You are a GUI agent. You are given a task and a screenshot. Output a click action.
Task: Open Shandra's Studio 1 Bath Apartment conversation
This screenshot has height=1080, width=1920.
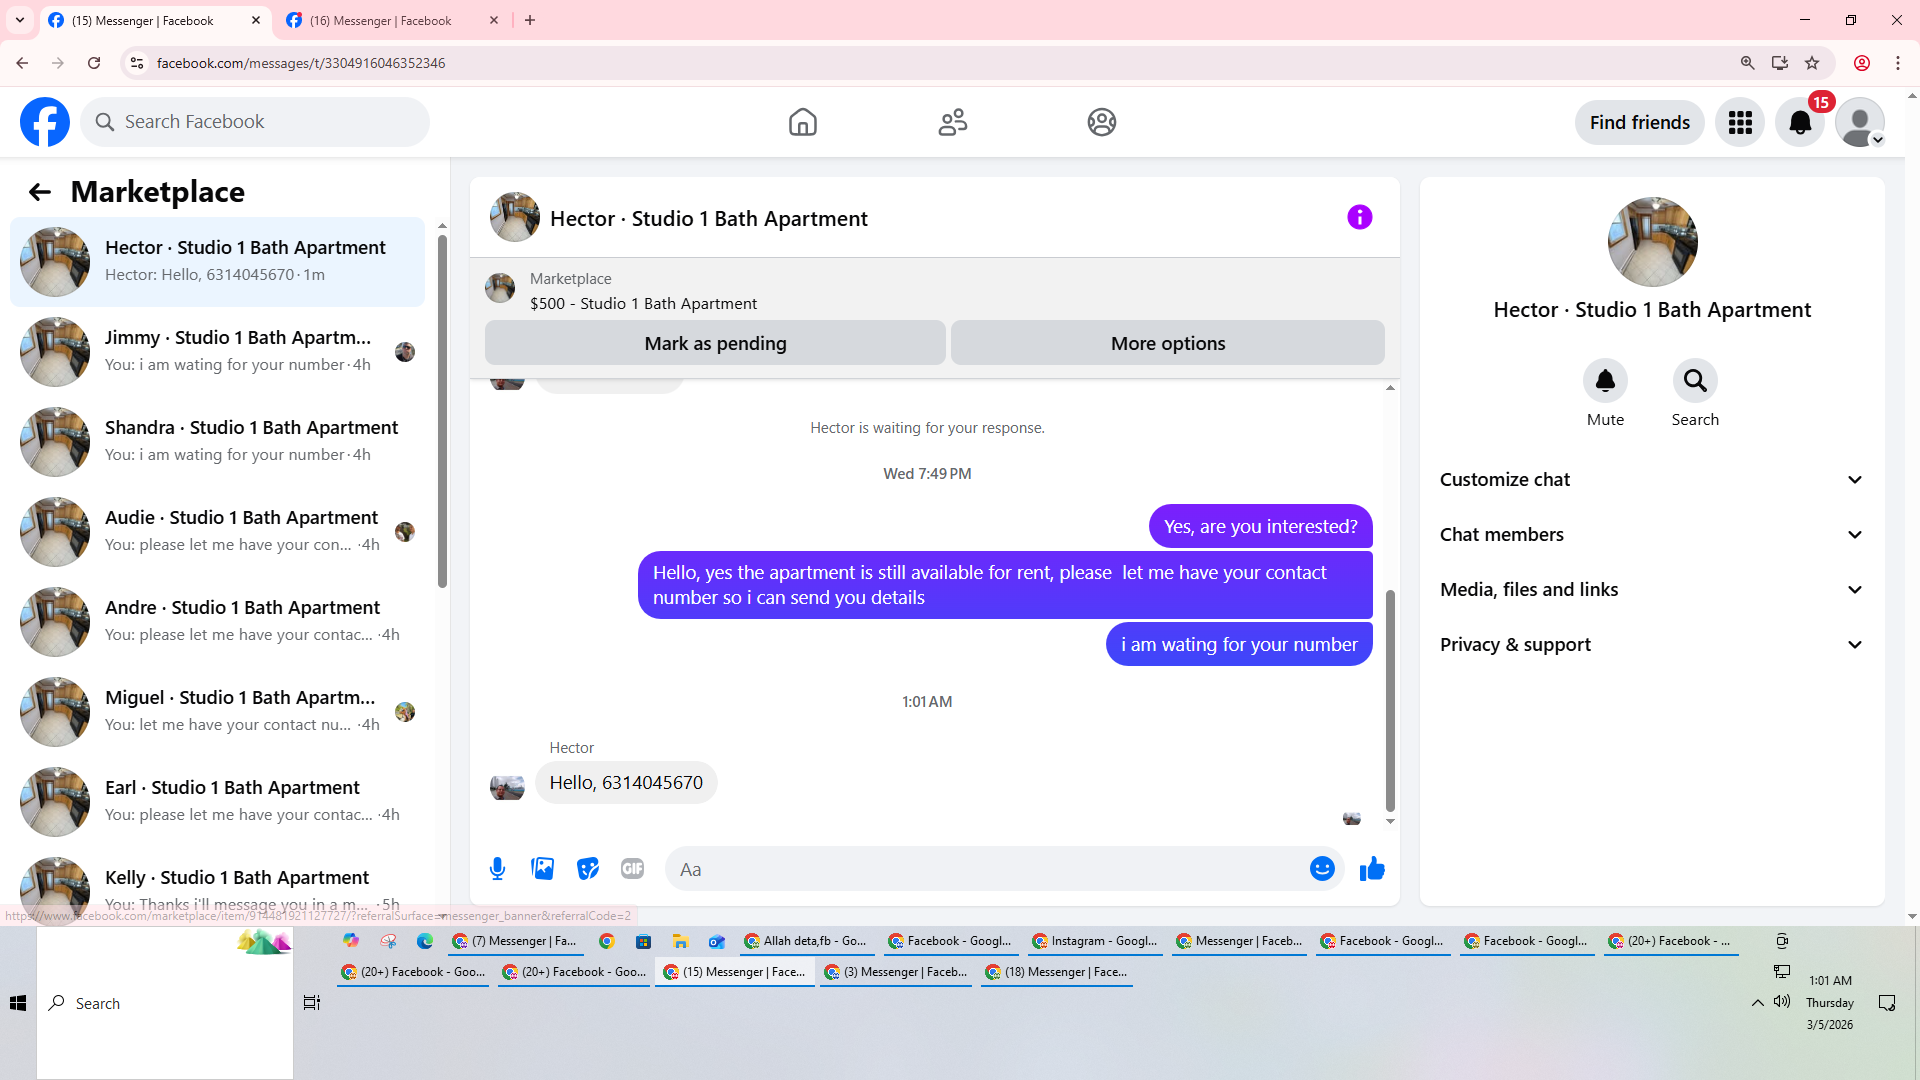218,442
